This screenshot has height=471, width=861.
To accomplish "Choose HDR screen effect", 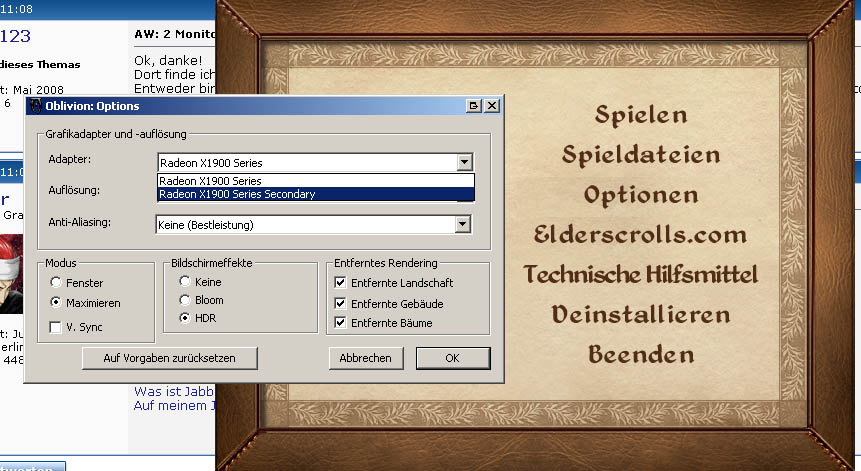I will click(185, 318).
